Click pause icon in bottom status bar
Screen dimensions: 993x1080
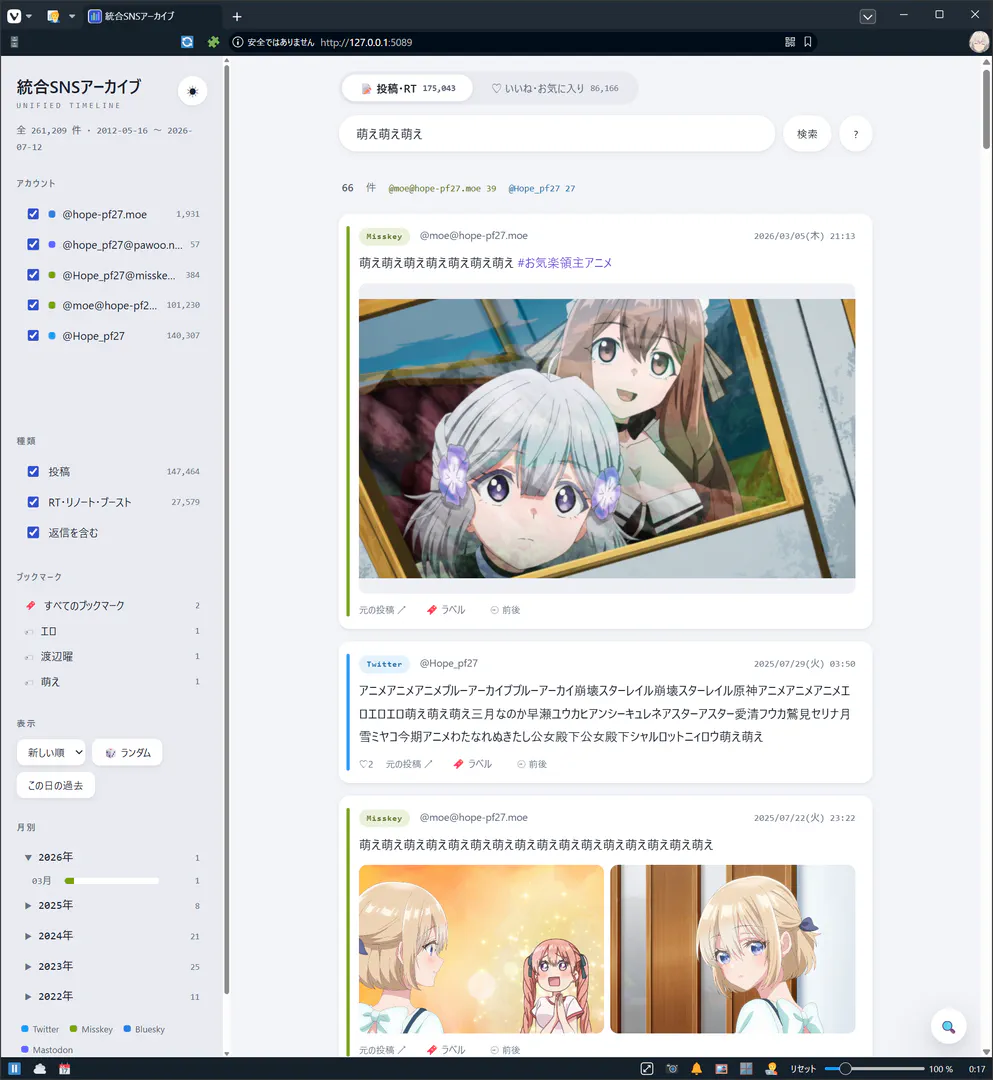point(14,1068)
